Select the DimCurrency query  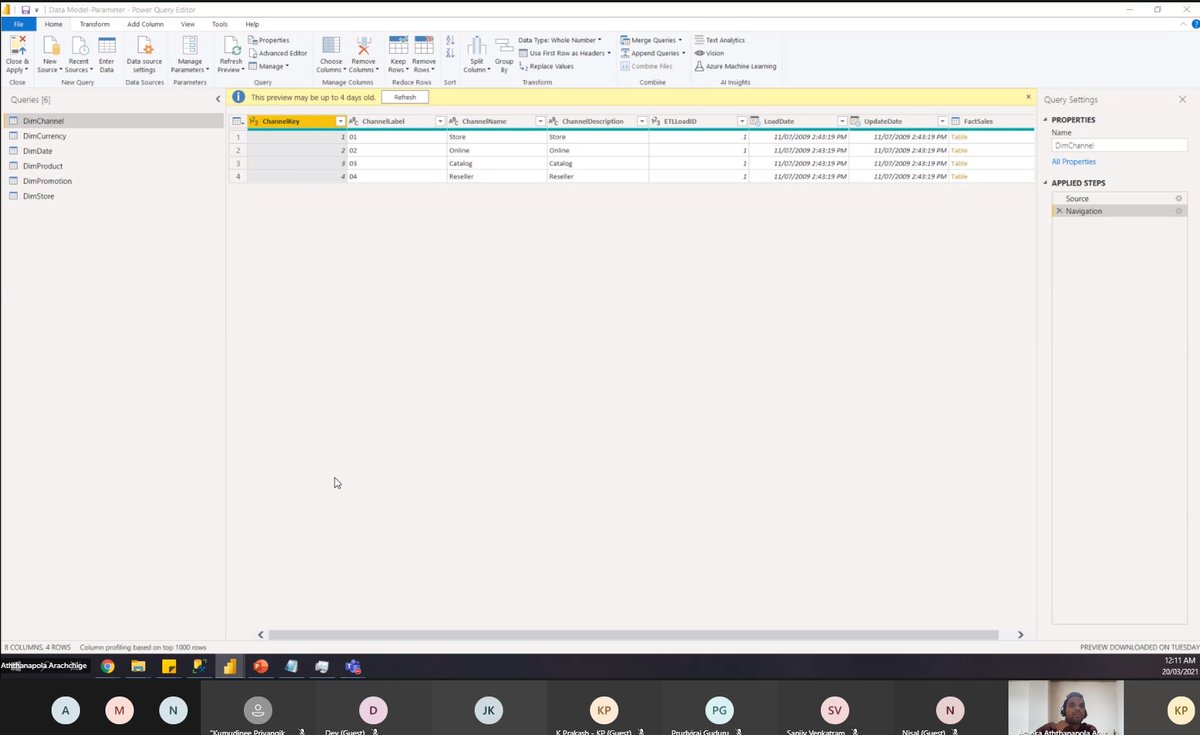112,136
